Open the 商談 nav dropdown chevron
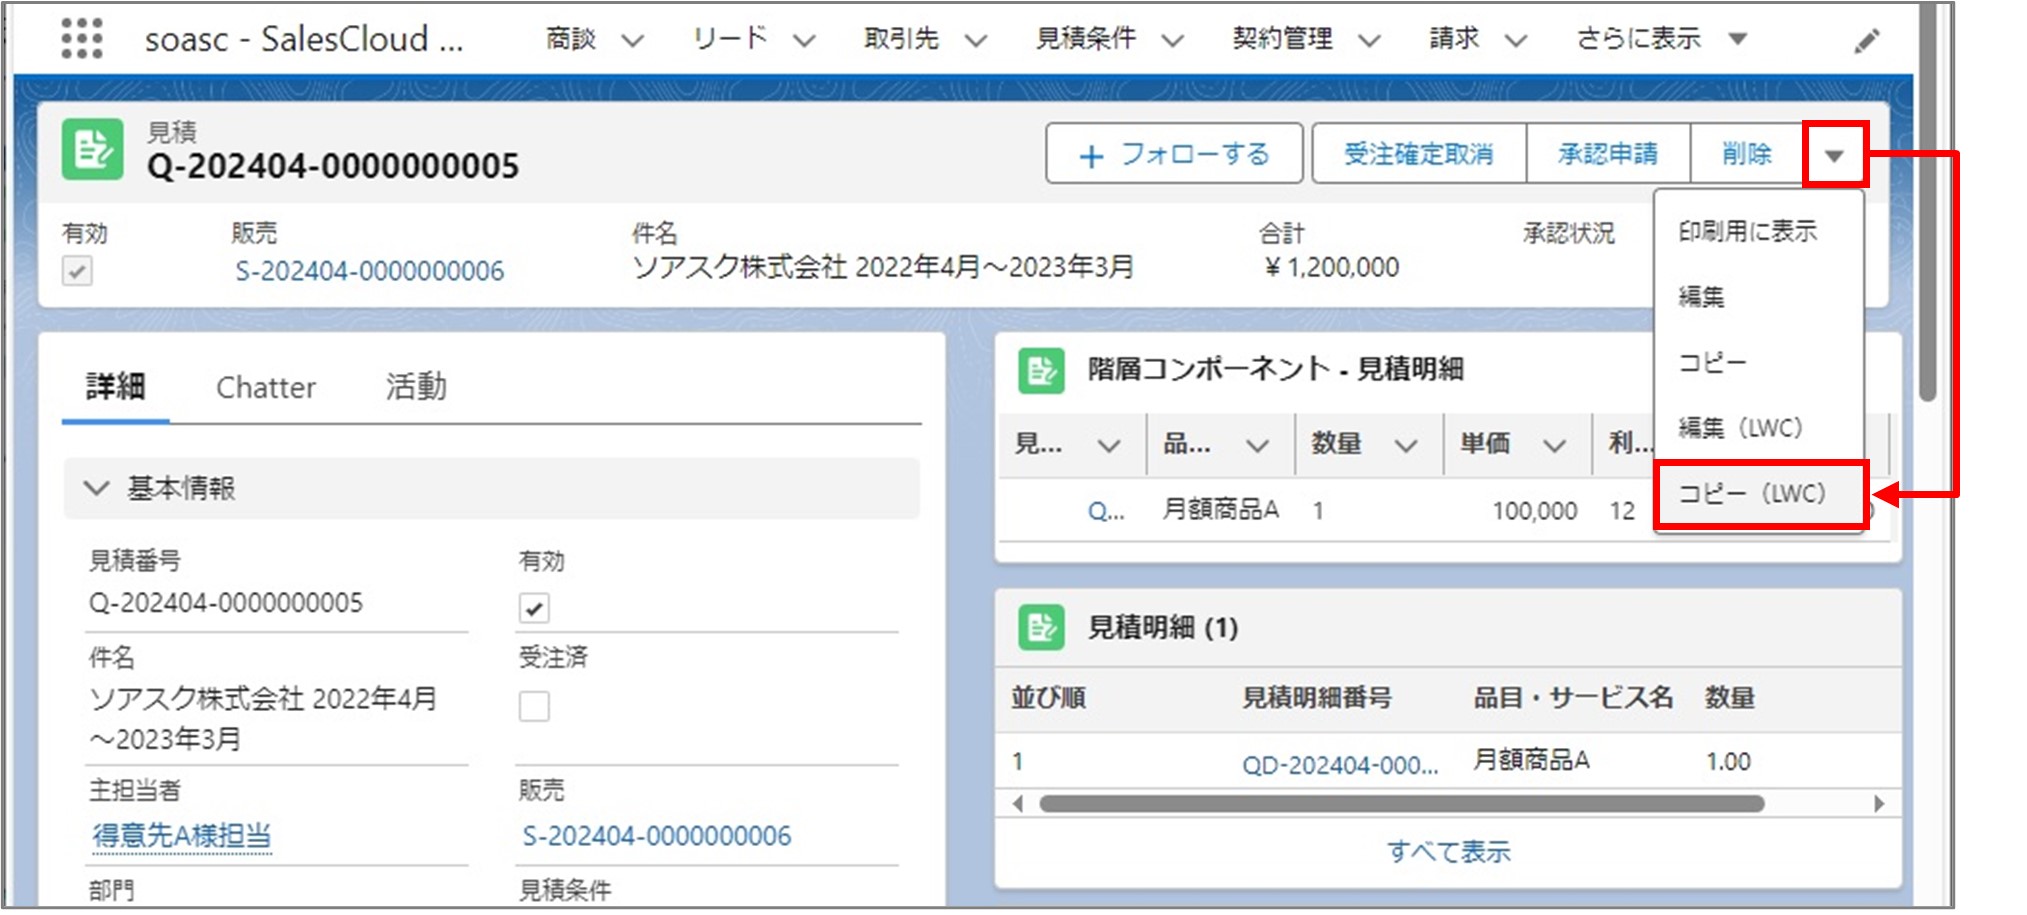2027x915 pixels. [632, 41]
